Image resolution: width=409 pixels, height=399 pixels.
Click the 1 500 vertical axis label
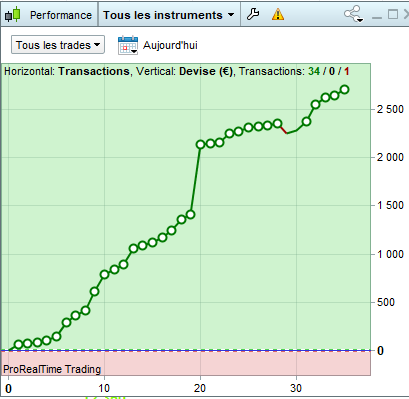pyautogui.click(x=390, y=205)
